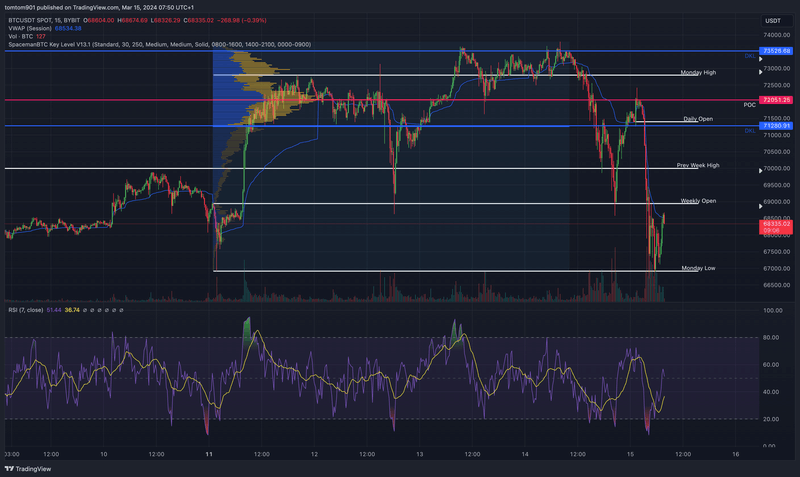Click the Weekly Open level label
800x477 pixels.
(x=698, y=201)
